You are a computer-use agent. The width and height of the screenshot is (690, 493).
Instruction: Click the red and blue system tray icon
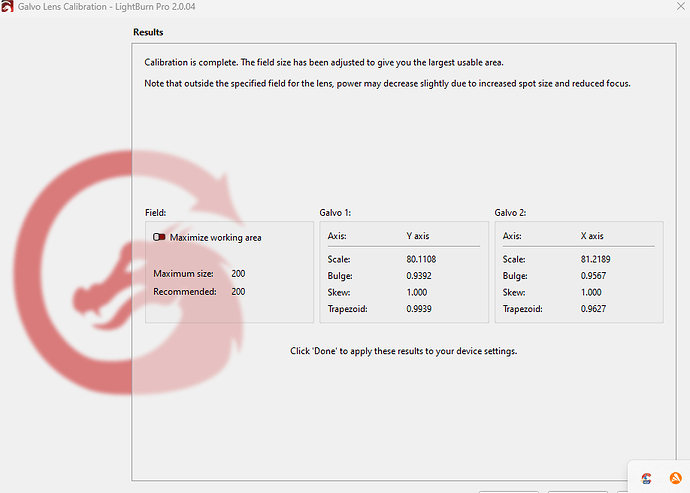tap(647, 477)
